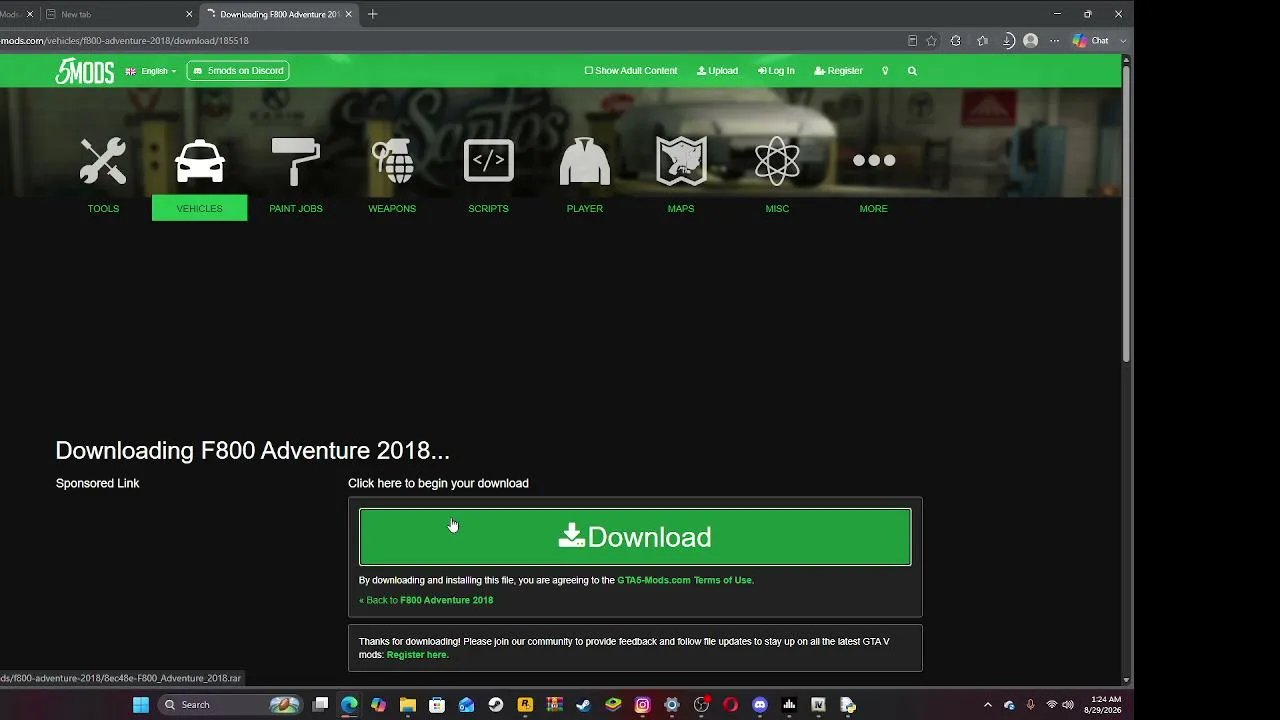The height and width of the screenshot is (720, 1280).
Task: Click the site search magnifier icon
Action: pyautogui.click(x=912, y=71)
